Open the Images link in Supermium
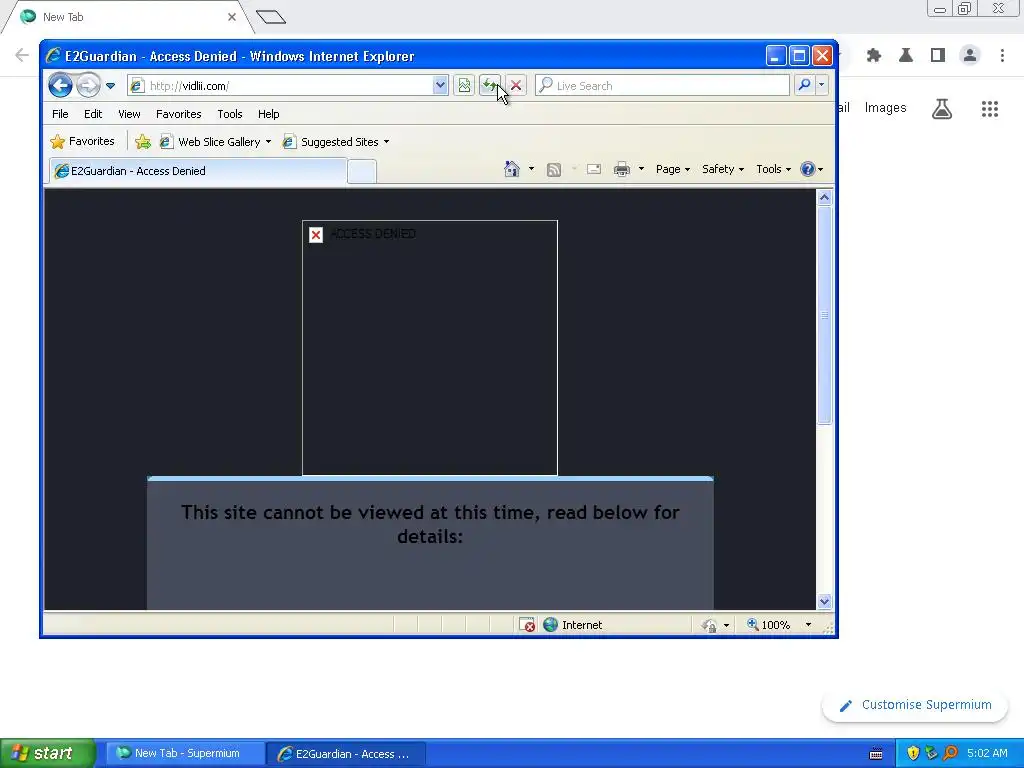Image resolution: width=1024 pixels, height=768 pixels. pyautogui.click(x=886, y=108)
